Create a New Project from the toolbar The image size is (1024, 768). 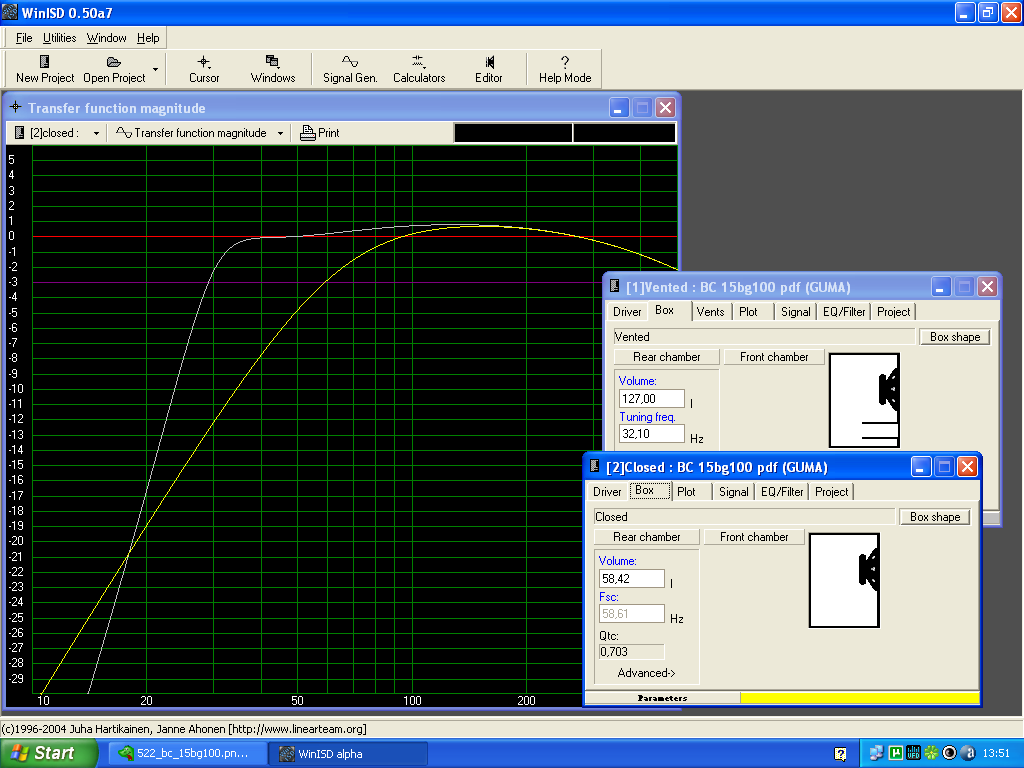(45, 69)
